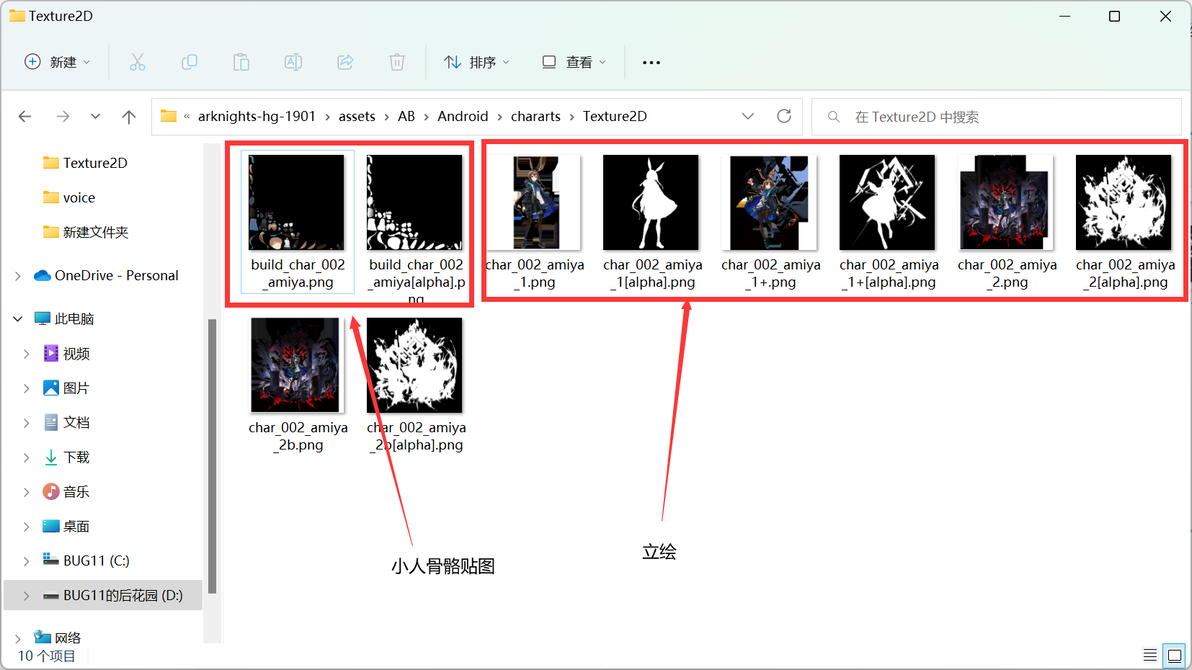The width and height of the screenshot is (1192, 670).
Task: Click the Rename icon in toolbar
Action: [293, 62]
